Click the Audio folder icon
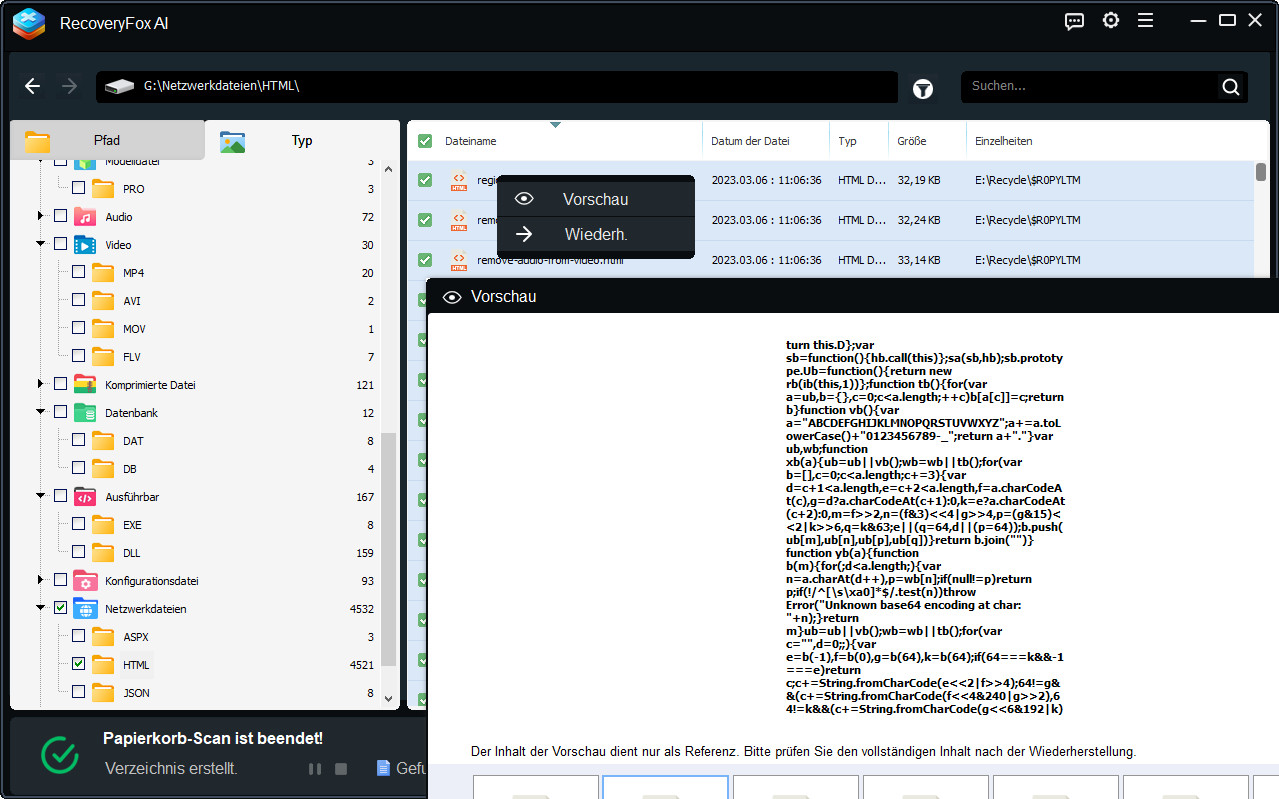 point(86,217)
